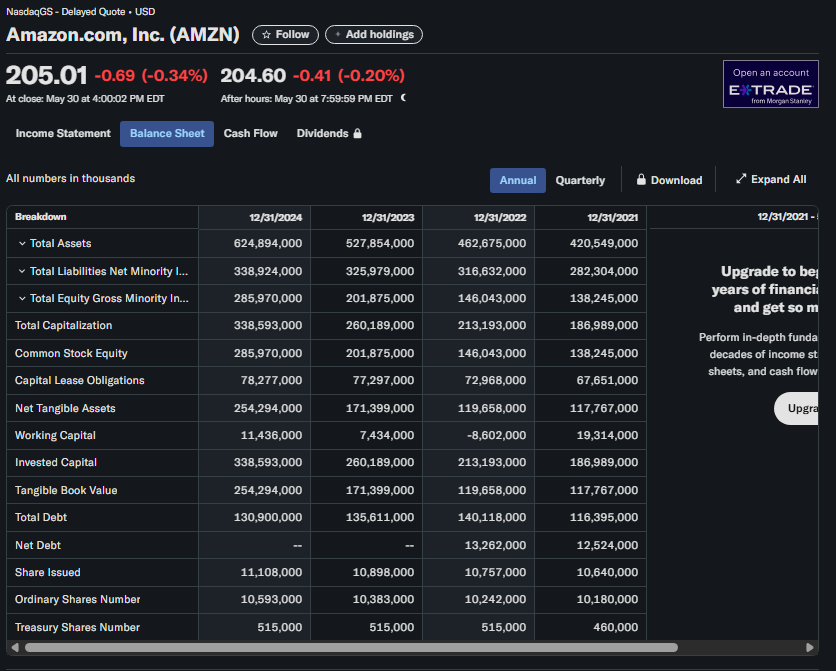Click the Download button

click(669, 180)
